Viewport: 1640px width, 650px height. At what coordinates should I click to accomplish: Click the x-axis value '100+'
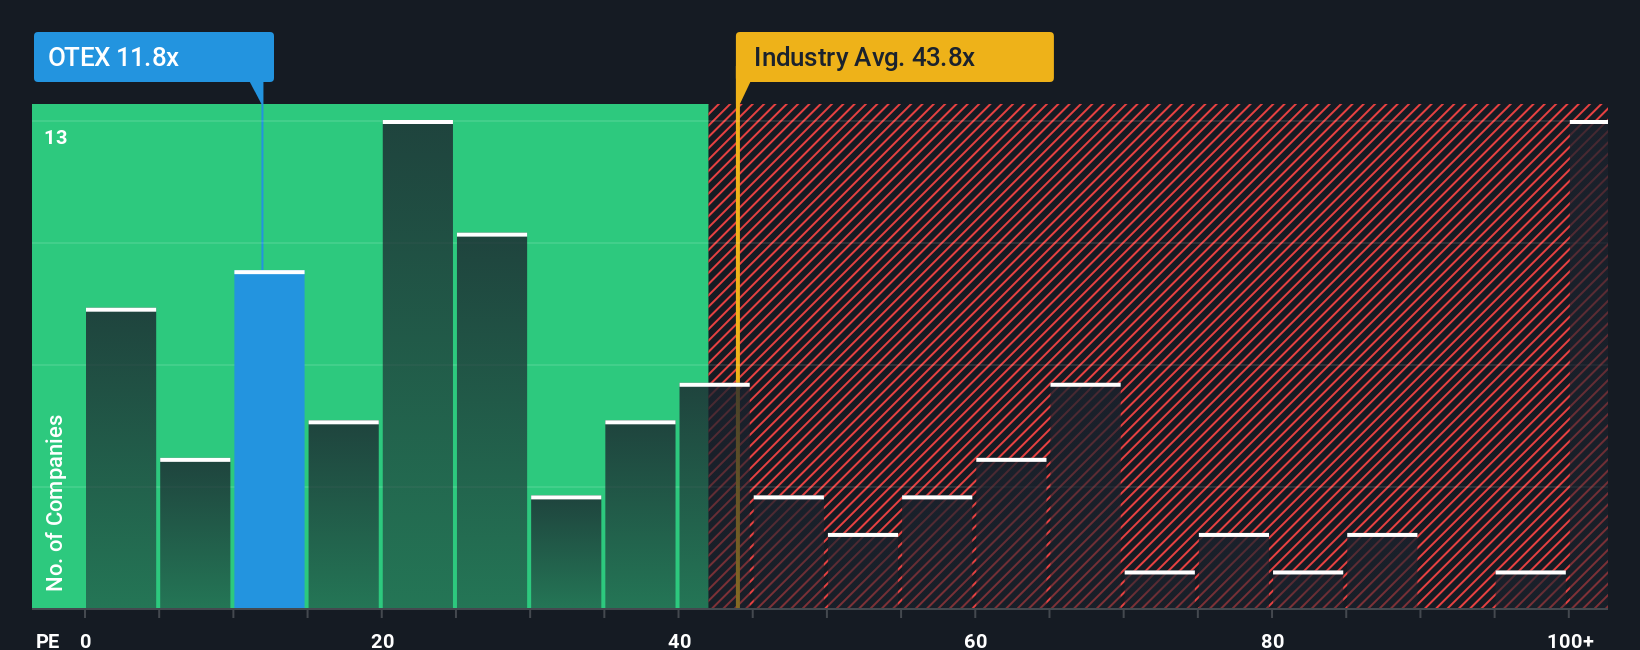coord(1570,640)
